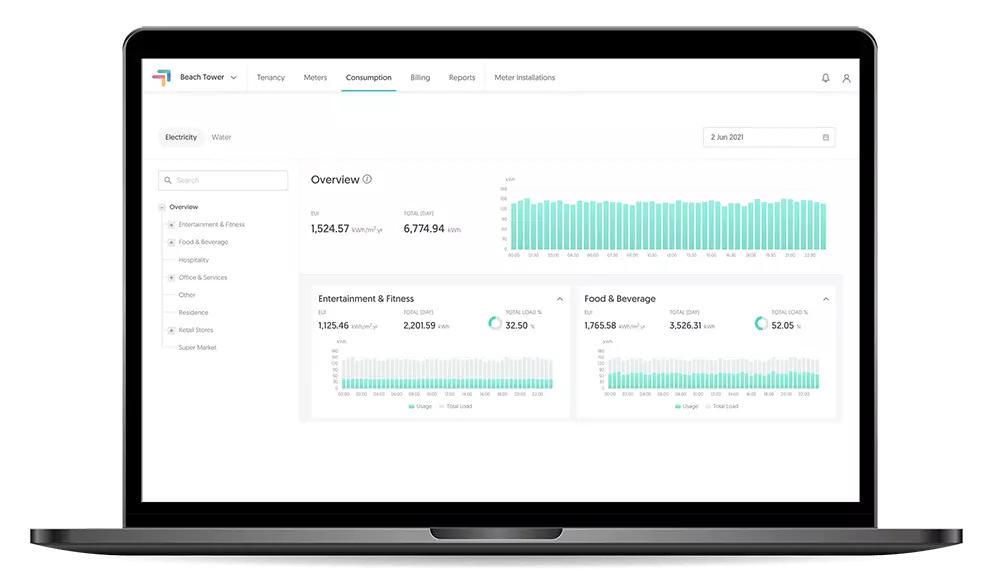Image resolution: width=1000 pixels, height=581 pixels.
Task: Collapse the Food & Beverage card
Action: coord(826,299)
